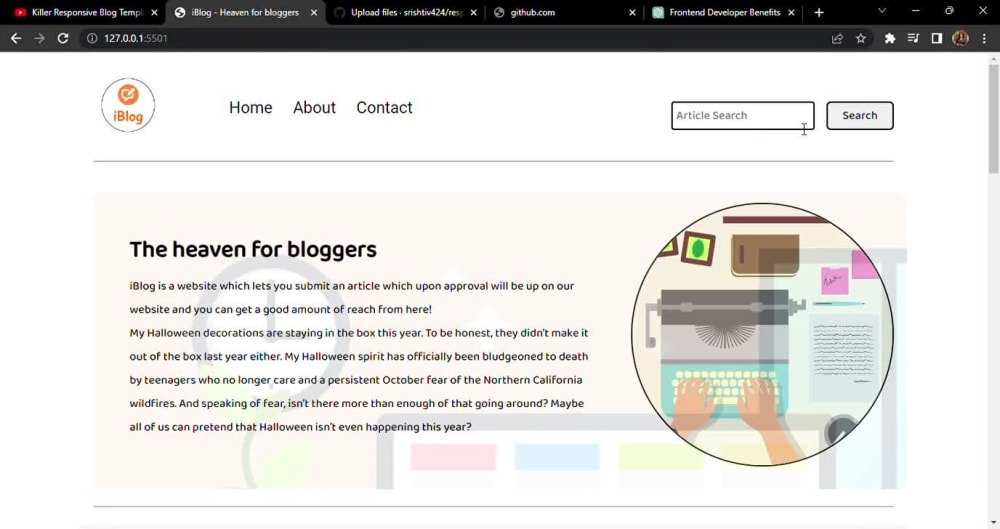Focus the Article Search field
Viewport: 1000px width, 529px height.
click(x=742, y=115)
